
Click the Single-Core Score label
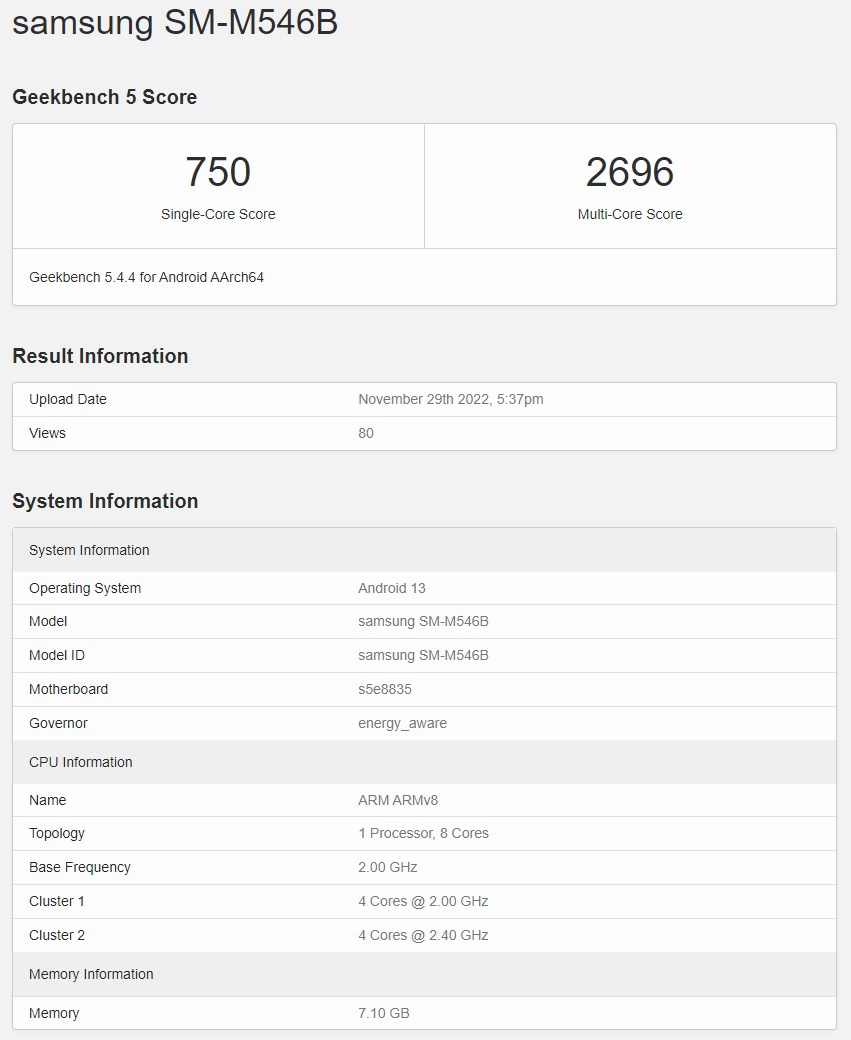coord(218,214)
